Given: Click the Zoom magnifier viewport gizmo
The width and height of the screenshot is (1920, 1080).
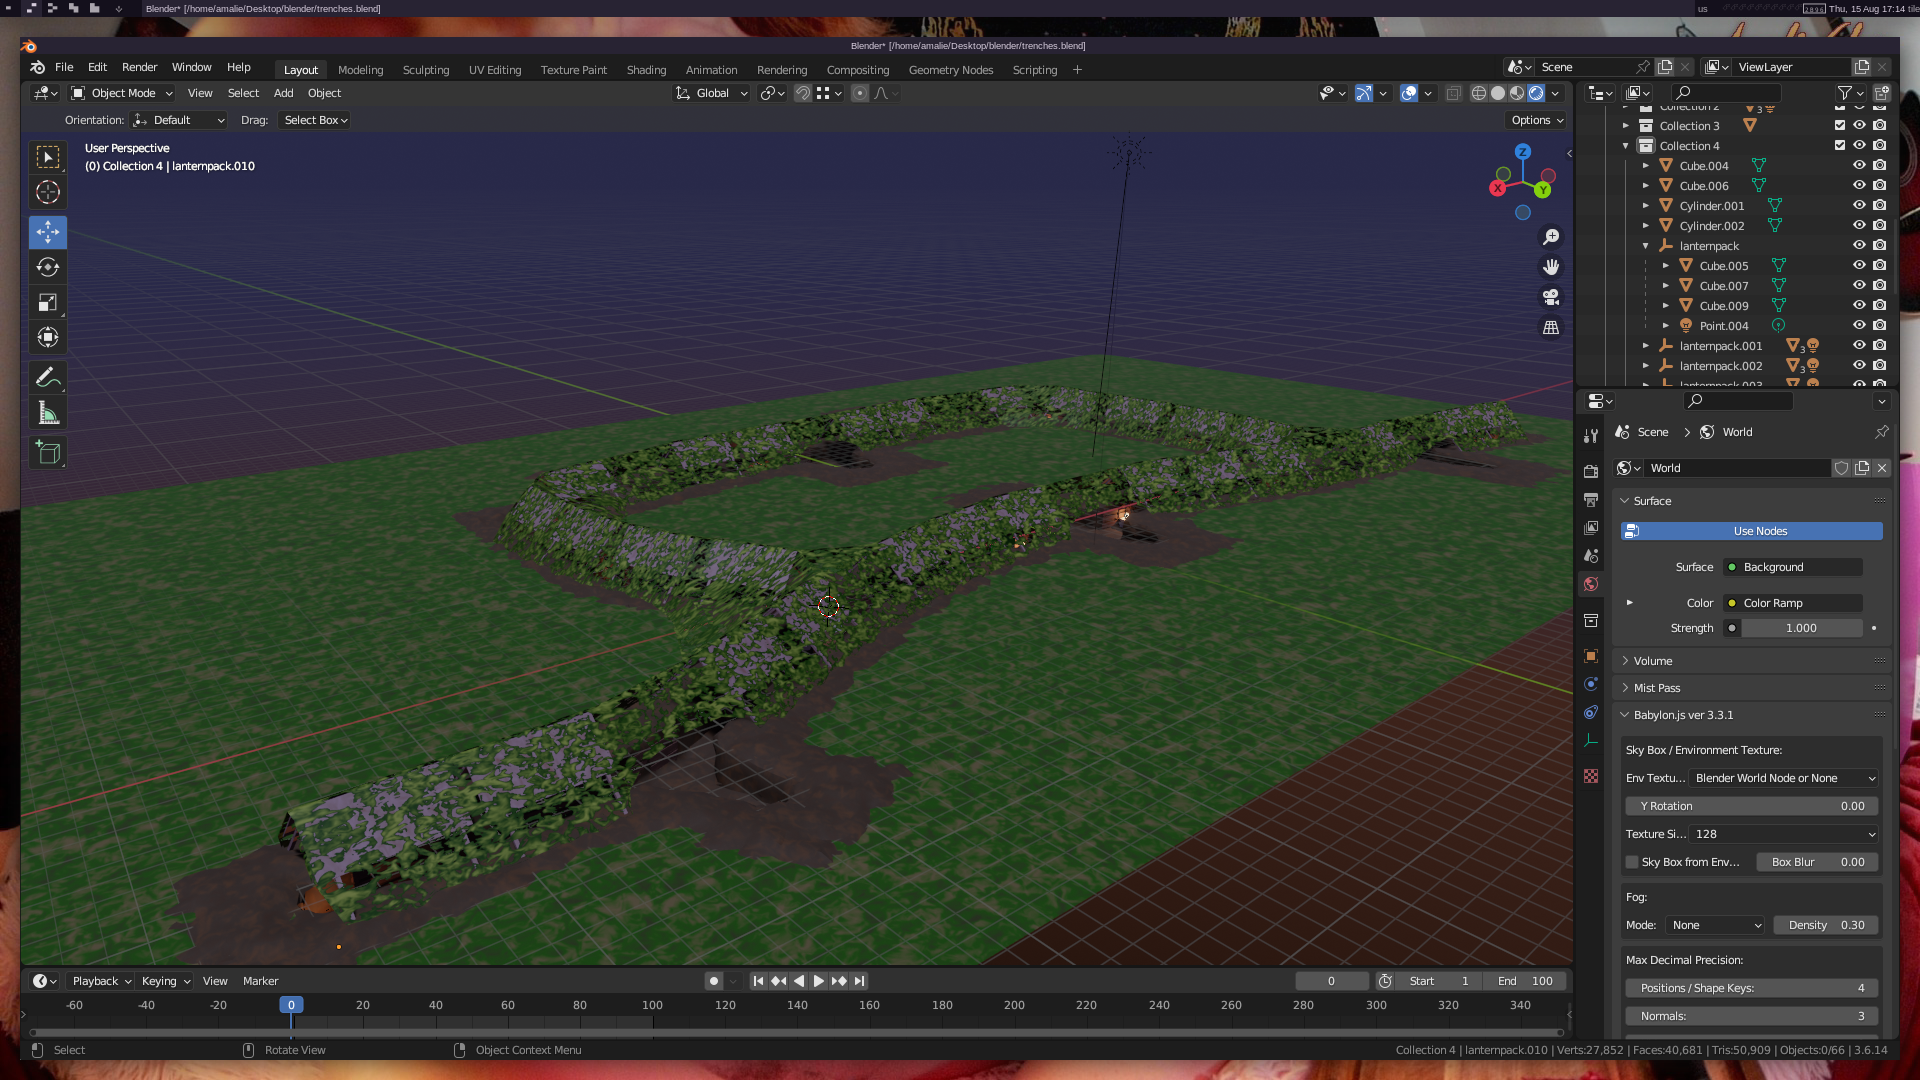Looking at the screenshot, I should pos(1551,237).
